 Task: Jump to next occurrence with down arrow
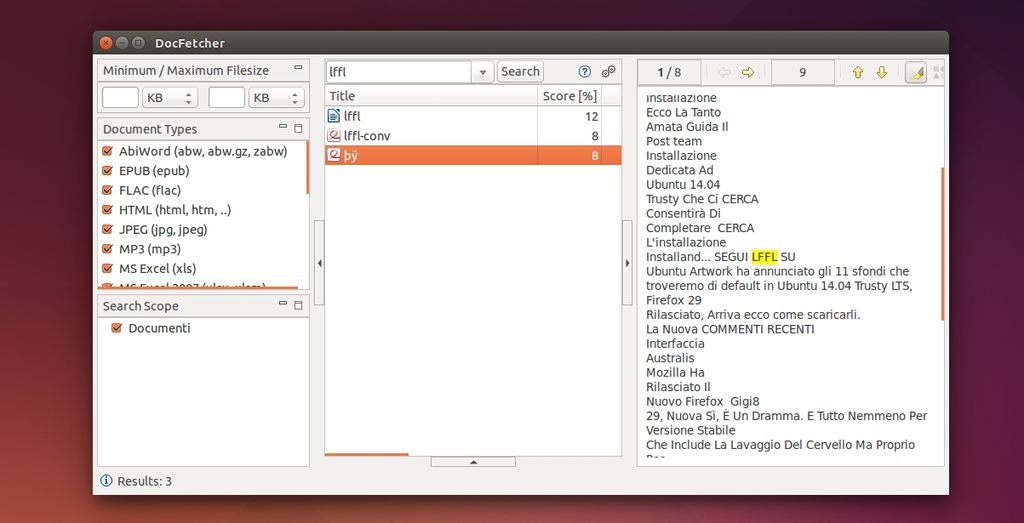[881, 72]
